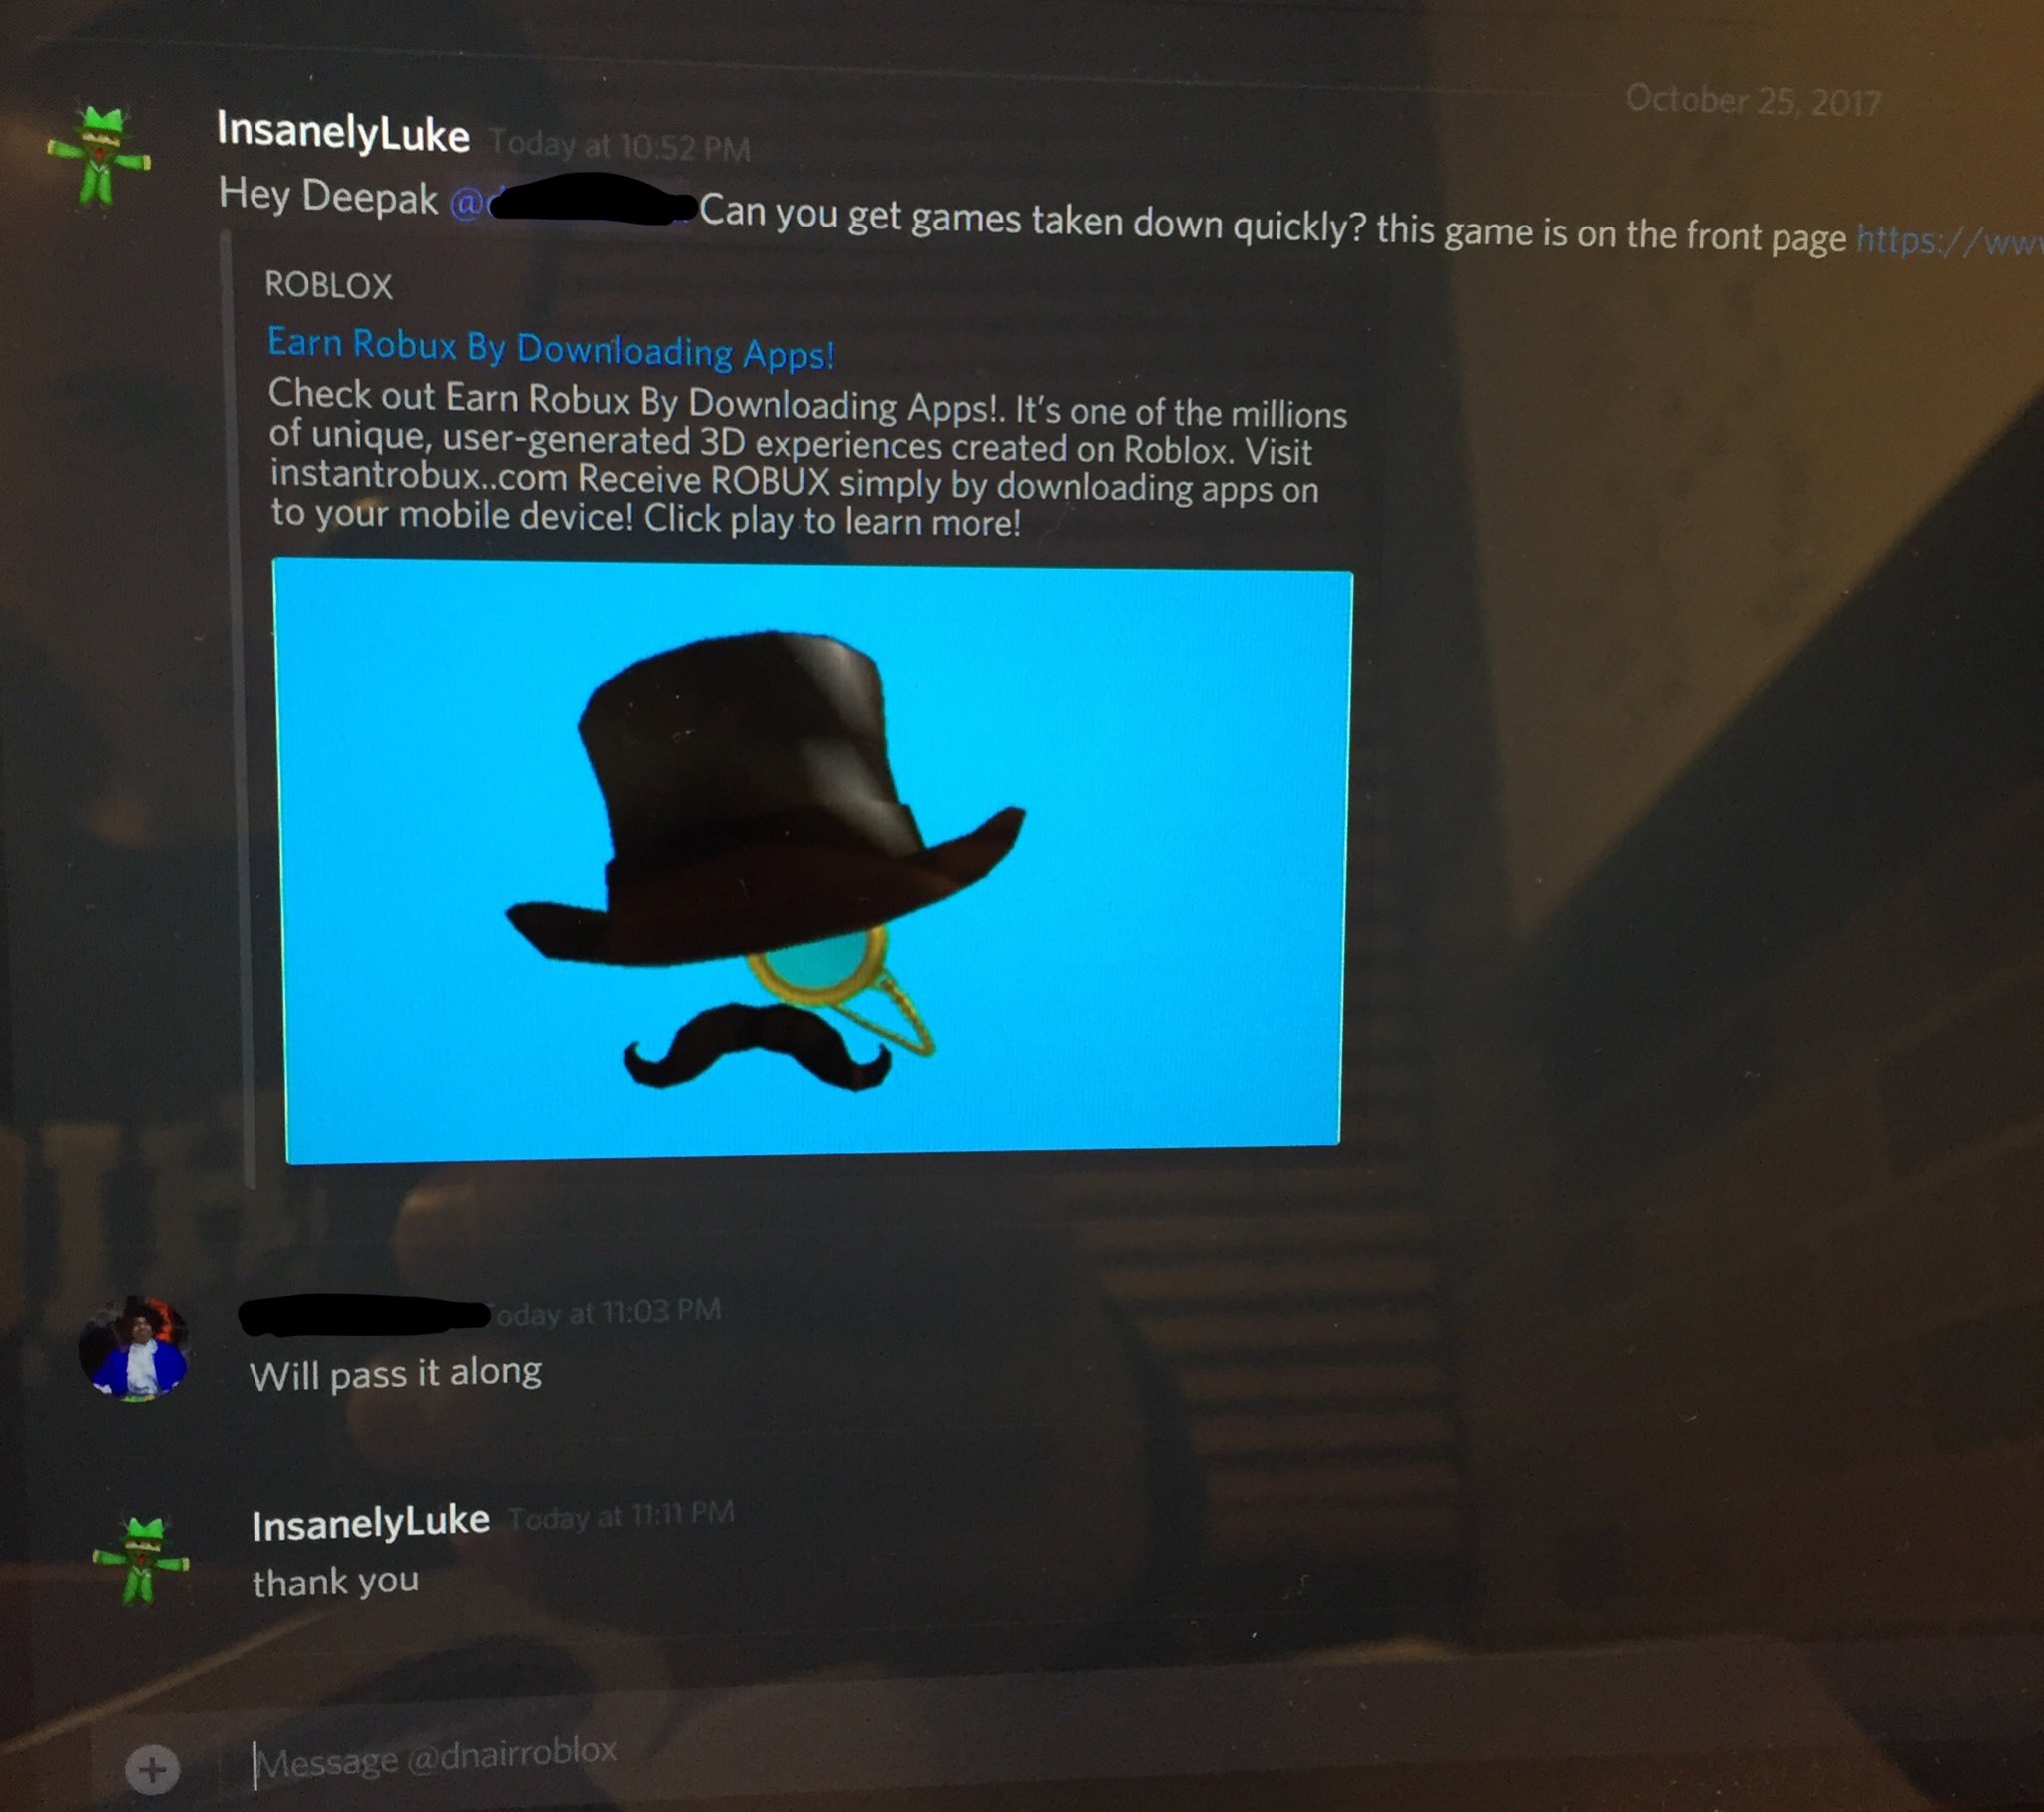The image size is (2044, 1812).
Task: Click the 'Today at 10:52 PM' timestamp
Action: 620,146
